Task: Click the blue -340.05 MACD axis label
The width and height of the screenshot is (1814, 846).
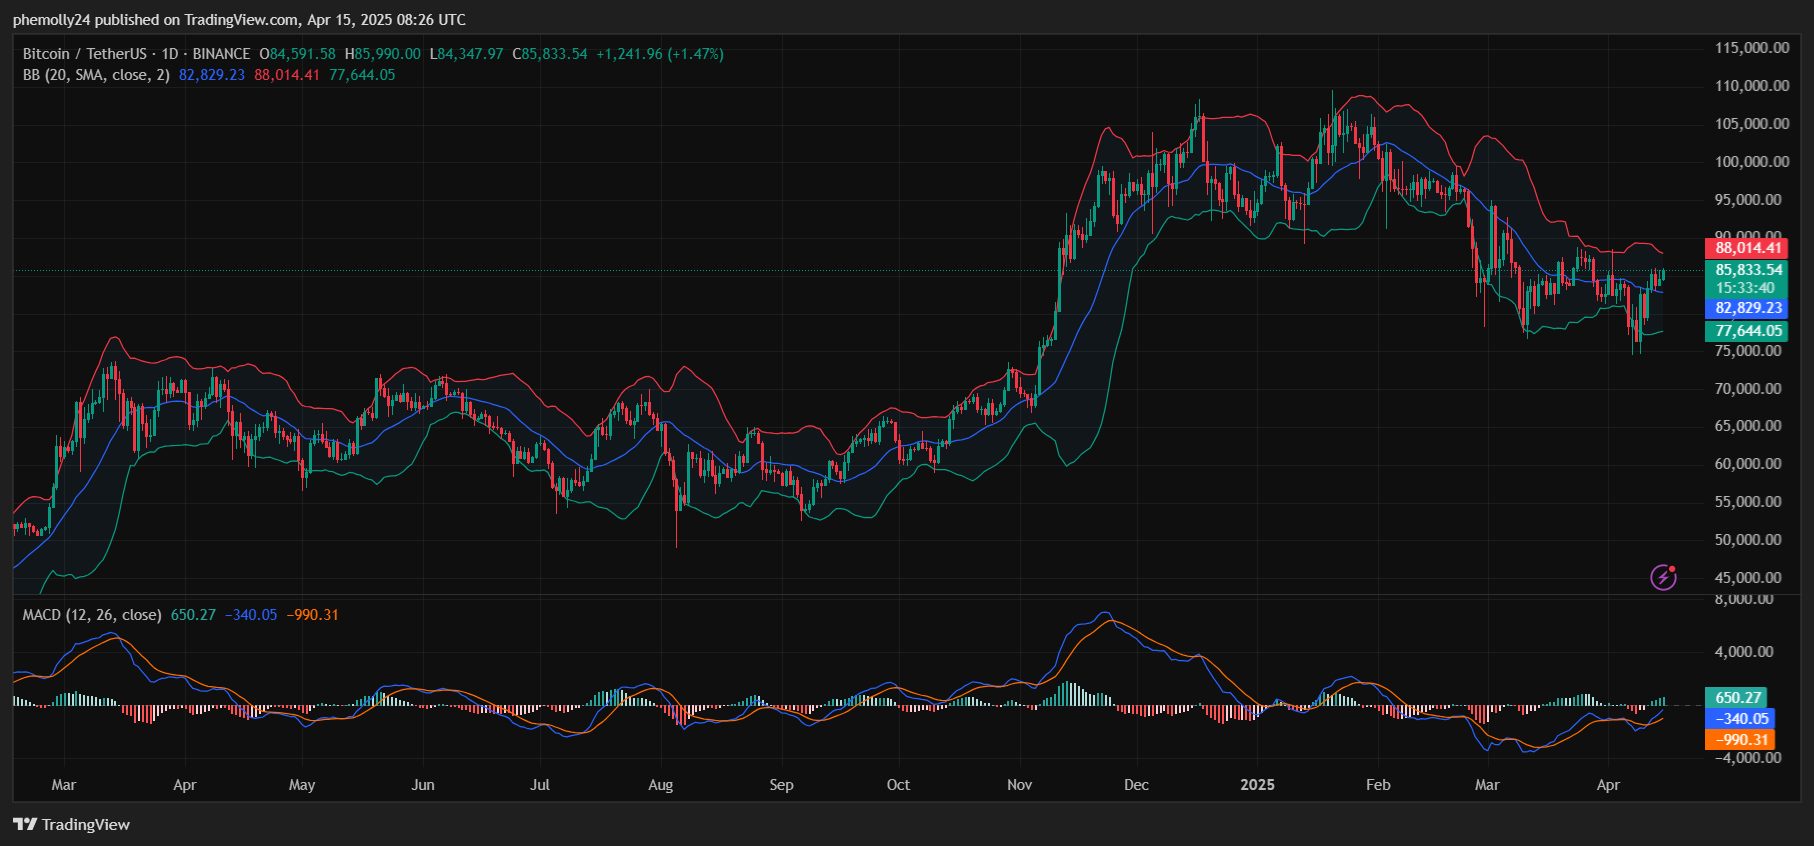Action: 1740,719
